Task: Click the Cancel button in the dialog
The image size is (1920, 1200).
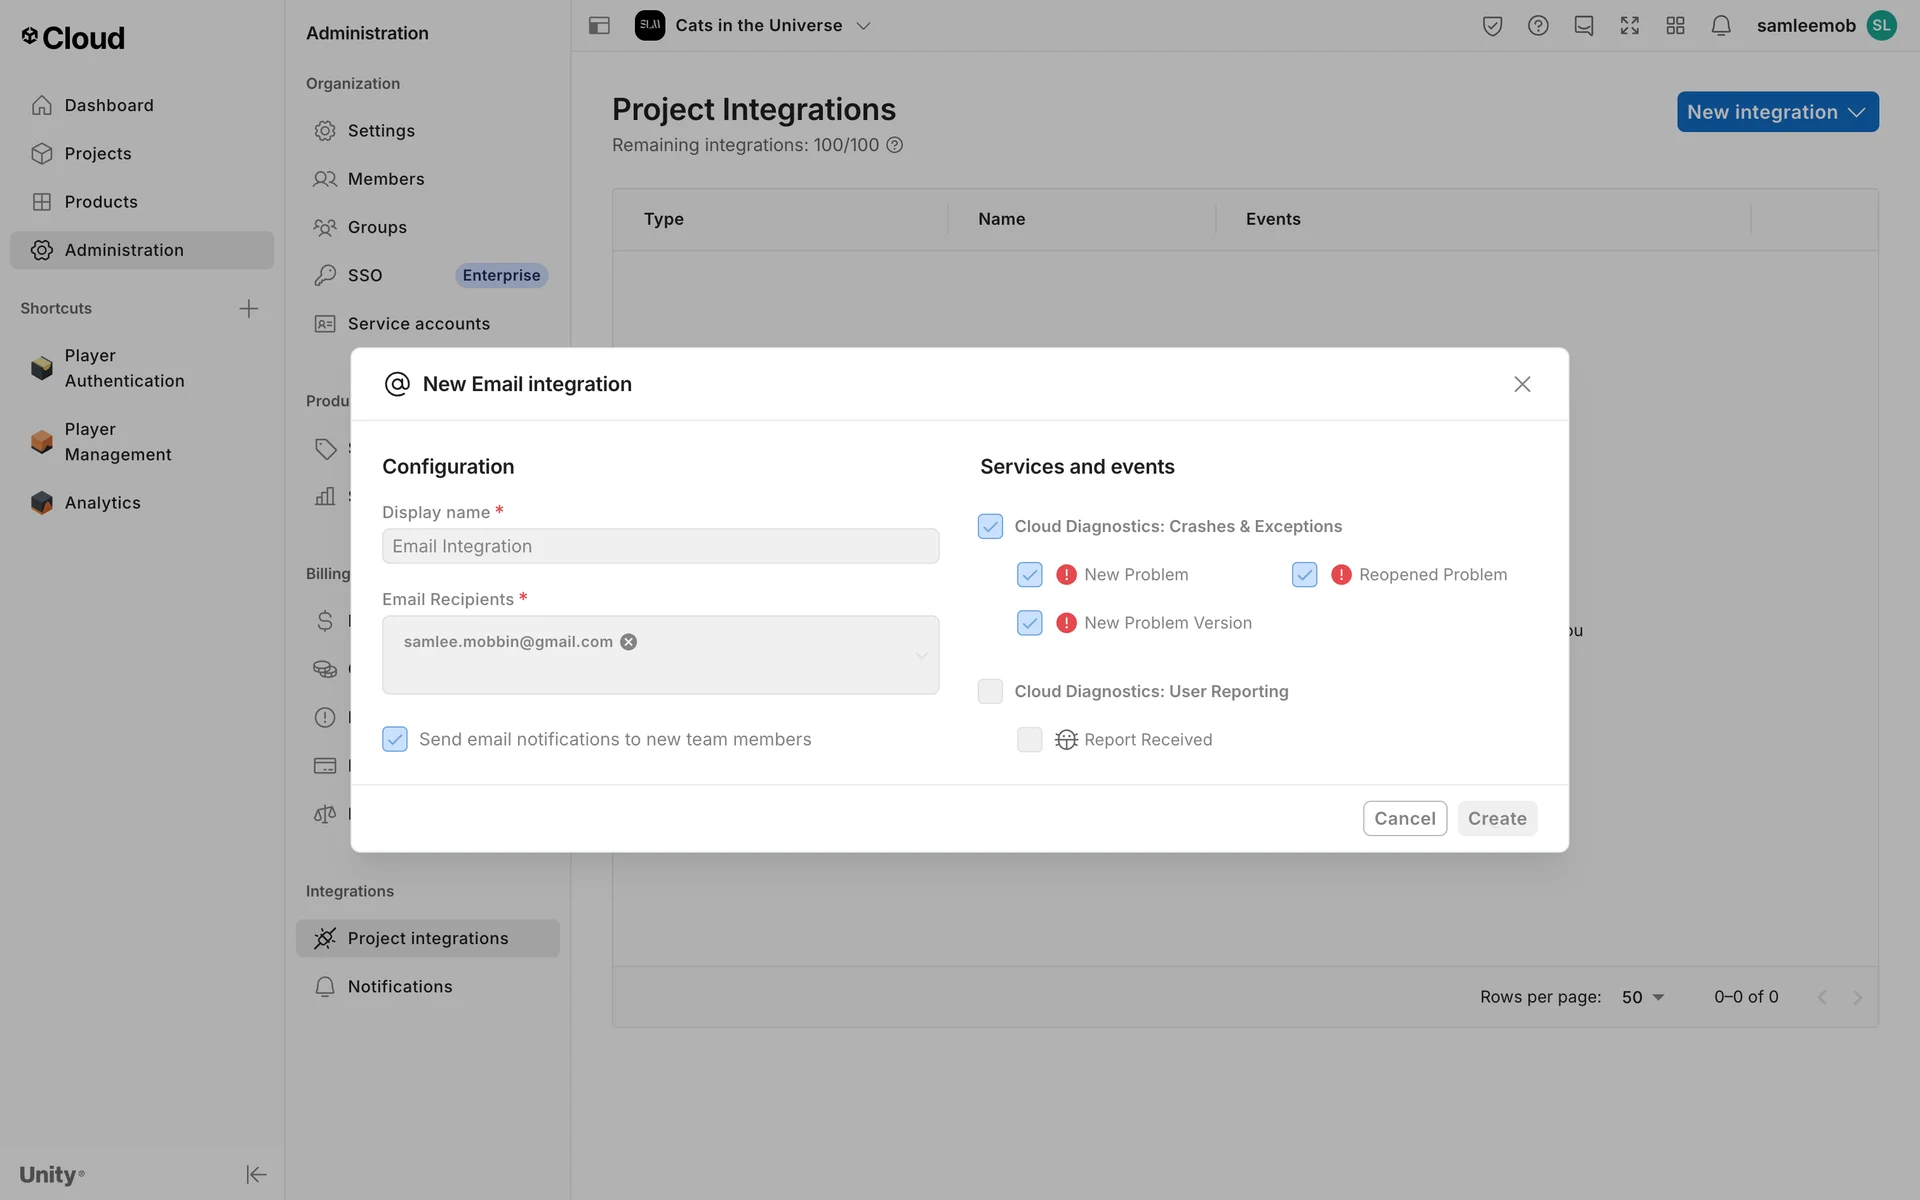Action: click(x=1404, y=819)
